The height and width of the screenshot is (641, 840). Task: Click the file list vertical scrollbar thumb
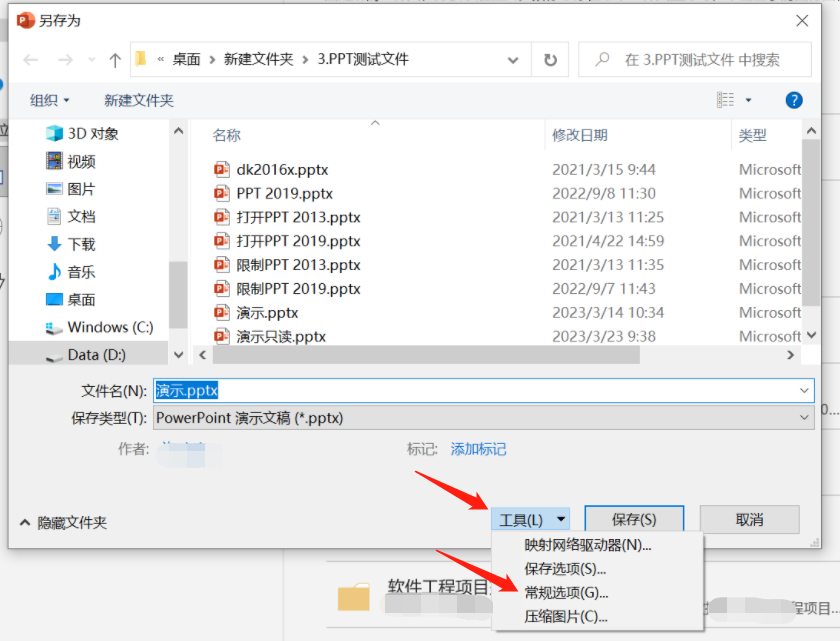pyautogui.click(x=811, y=222)
